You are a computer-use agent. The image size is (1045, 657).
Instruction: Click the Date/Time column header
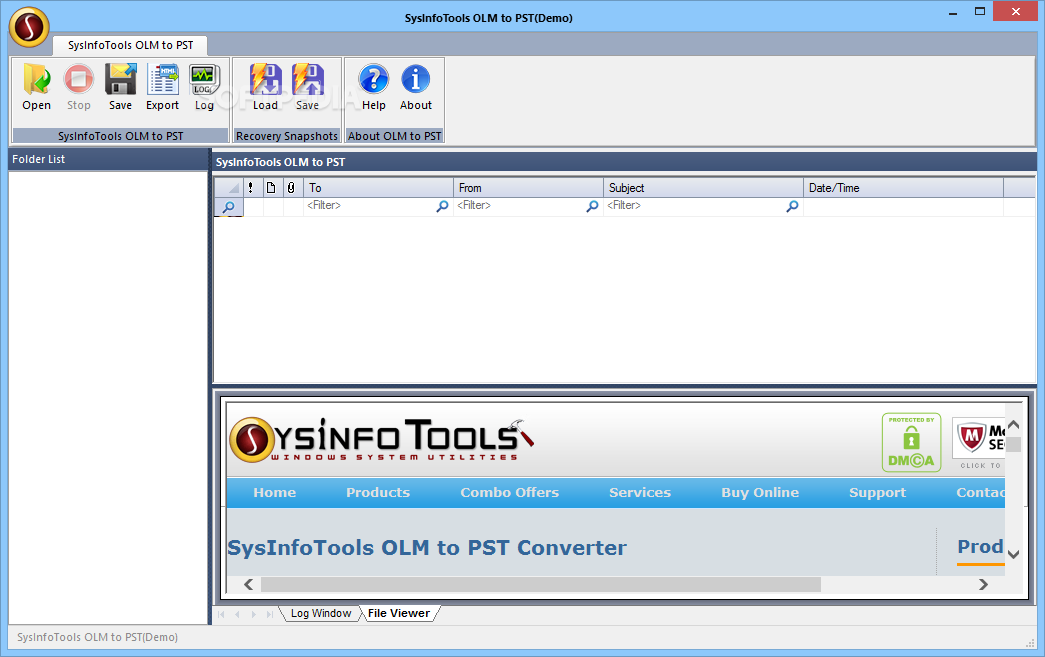(903, 188)
